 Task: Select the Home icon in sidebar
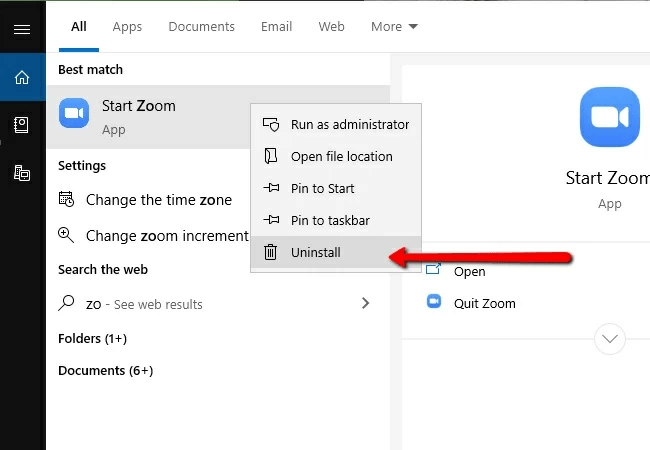click(x=22, y=77)
